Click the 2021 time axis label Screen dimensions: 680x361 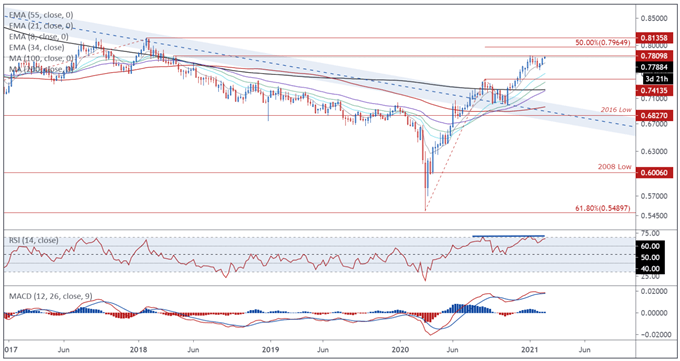[x=530, y=349]
